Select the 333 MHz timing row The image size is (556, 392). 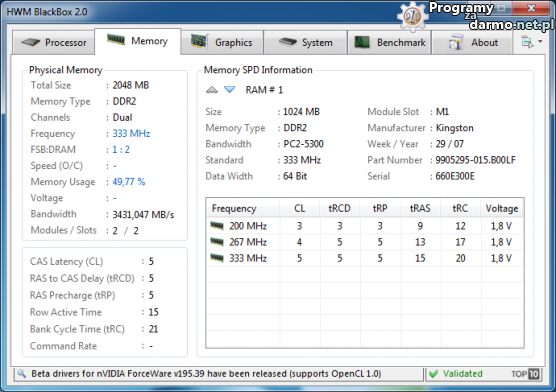pos(365,258)
